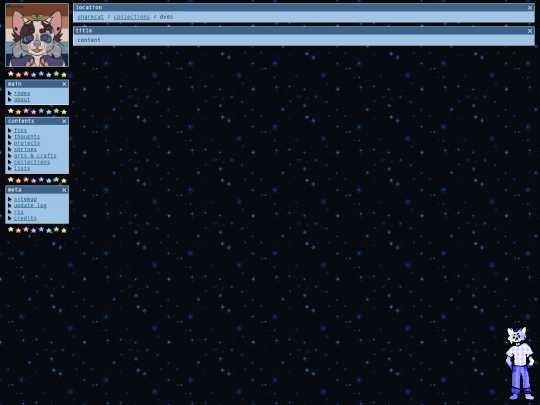The height and width of the screenshot is (405, 540).
Task: Click the arrow bullet beside rss
Action: (10, 212)
